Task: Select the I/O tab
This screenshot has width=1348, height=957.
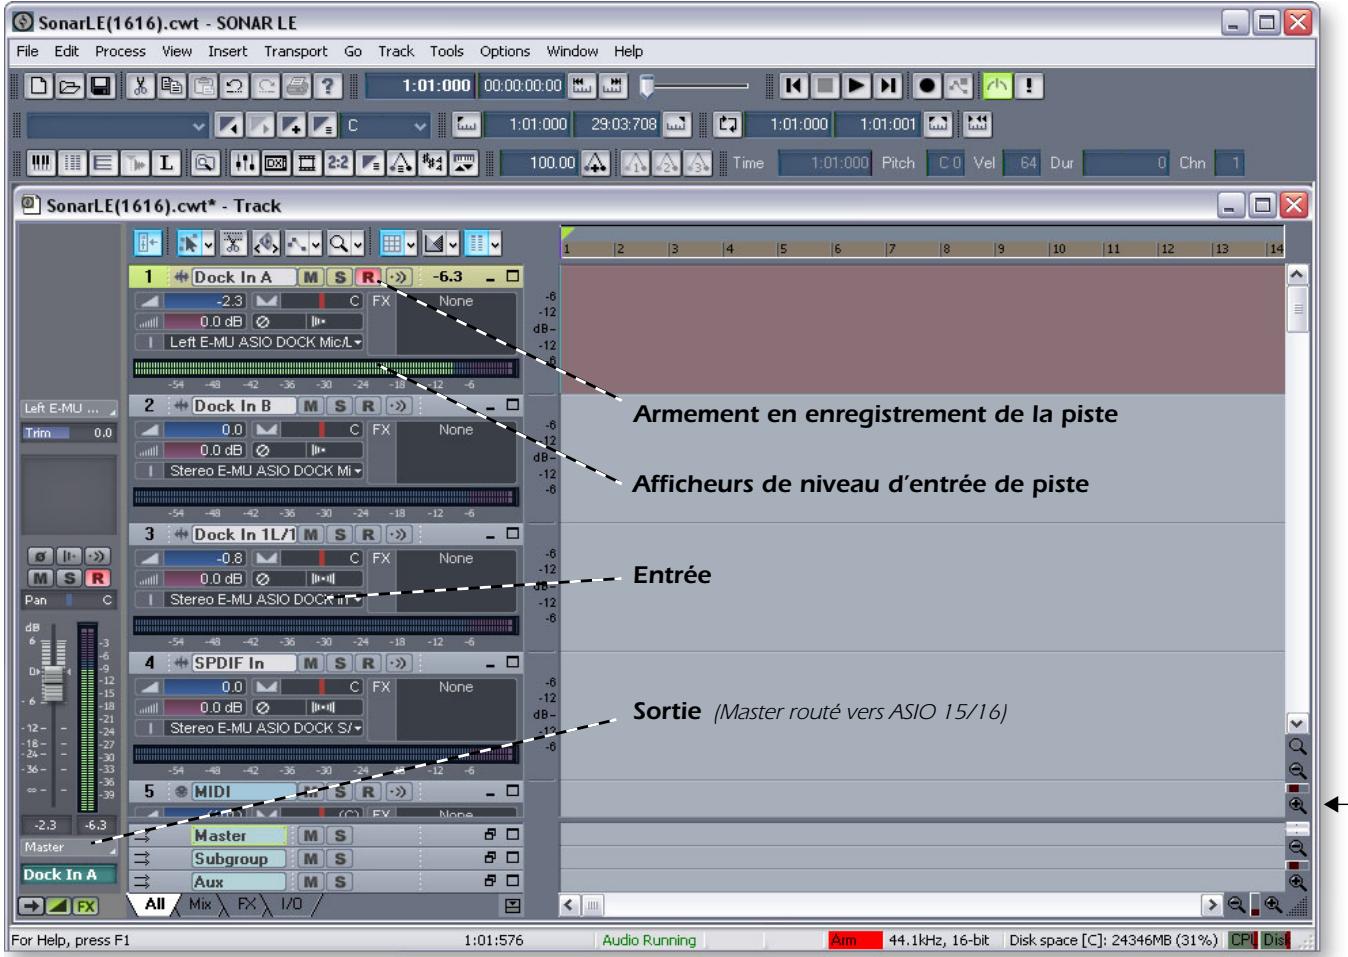Action: [291, 904]
